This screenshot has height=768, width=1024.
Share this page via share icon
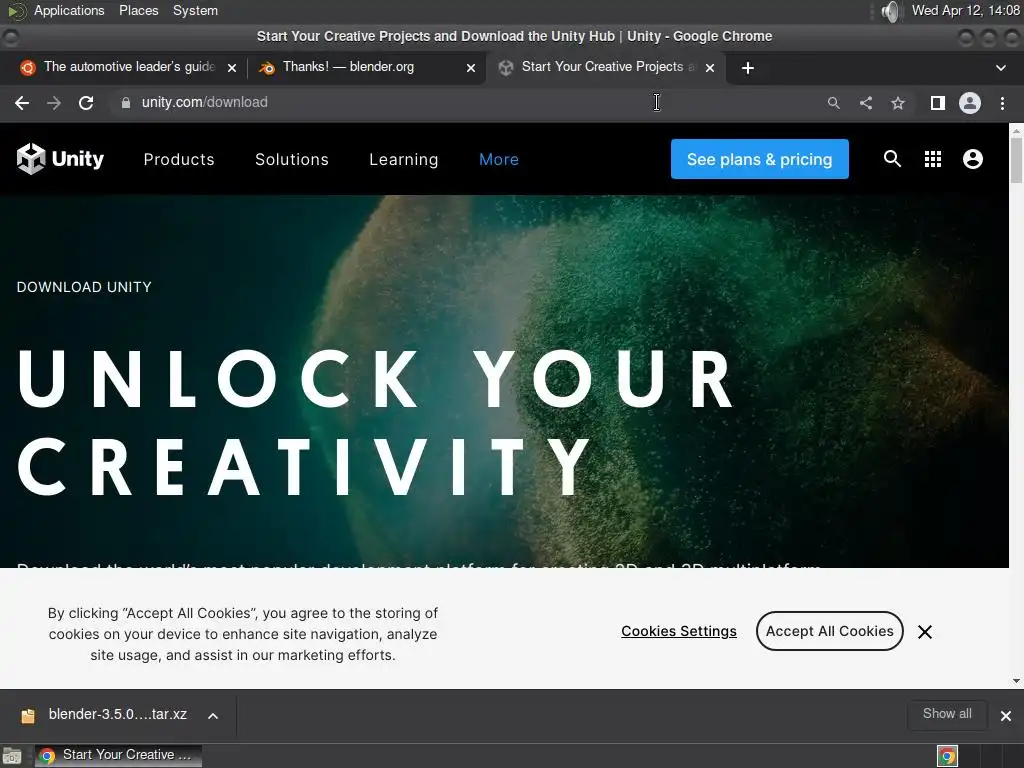click(x=866, y=103)
